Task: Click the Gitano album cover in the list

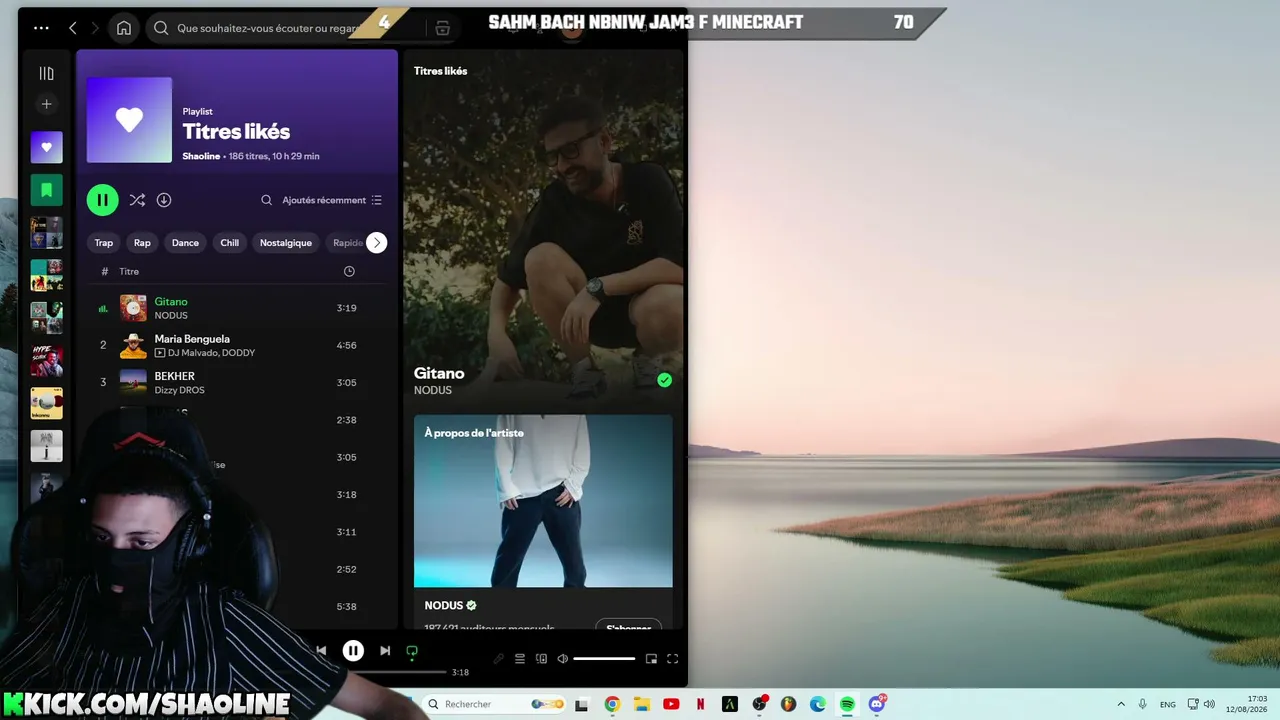Action: (133, 308)
